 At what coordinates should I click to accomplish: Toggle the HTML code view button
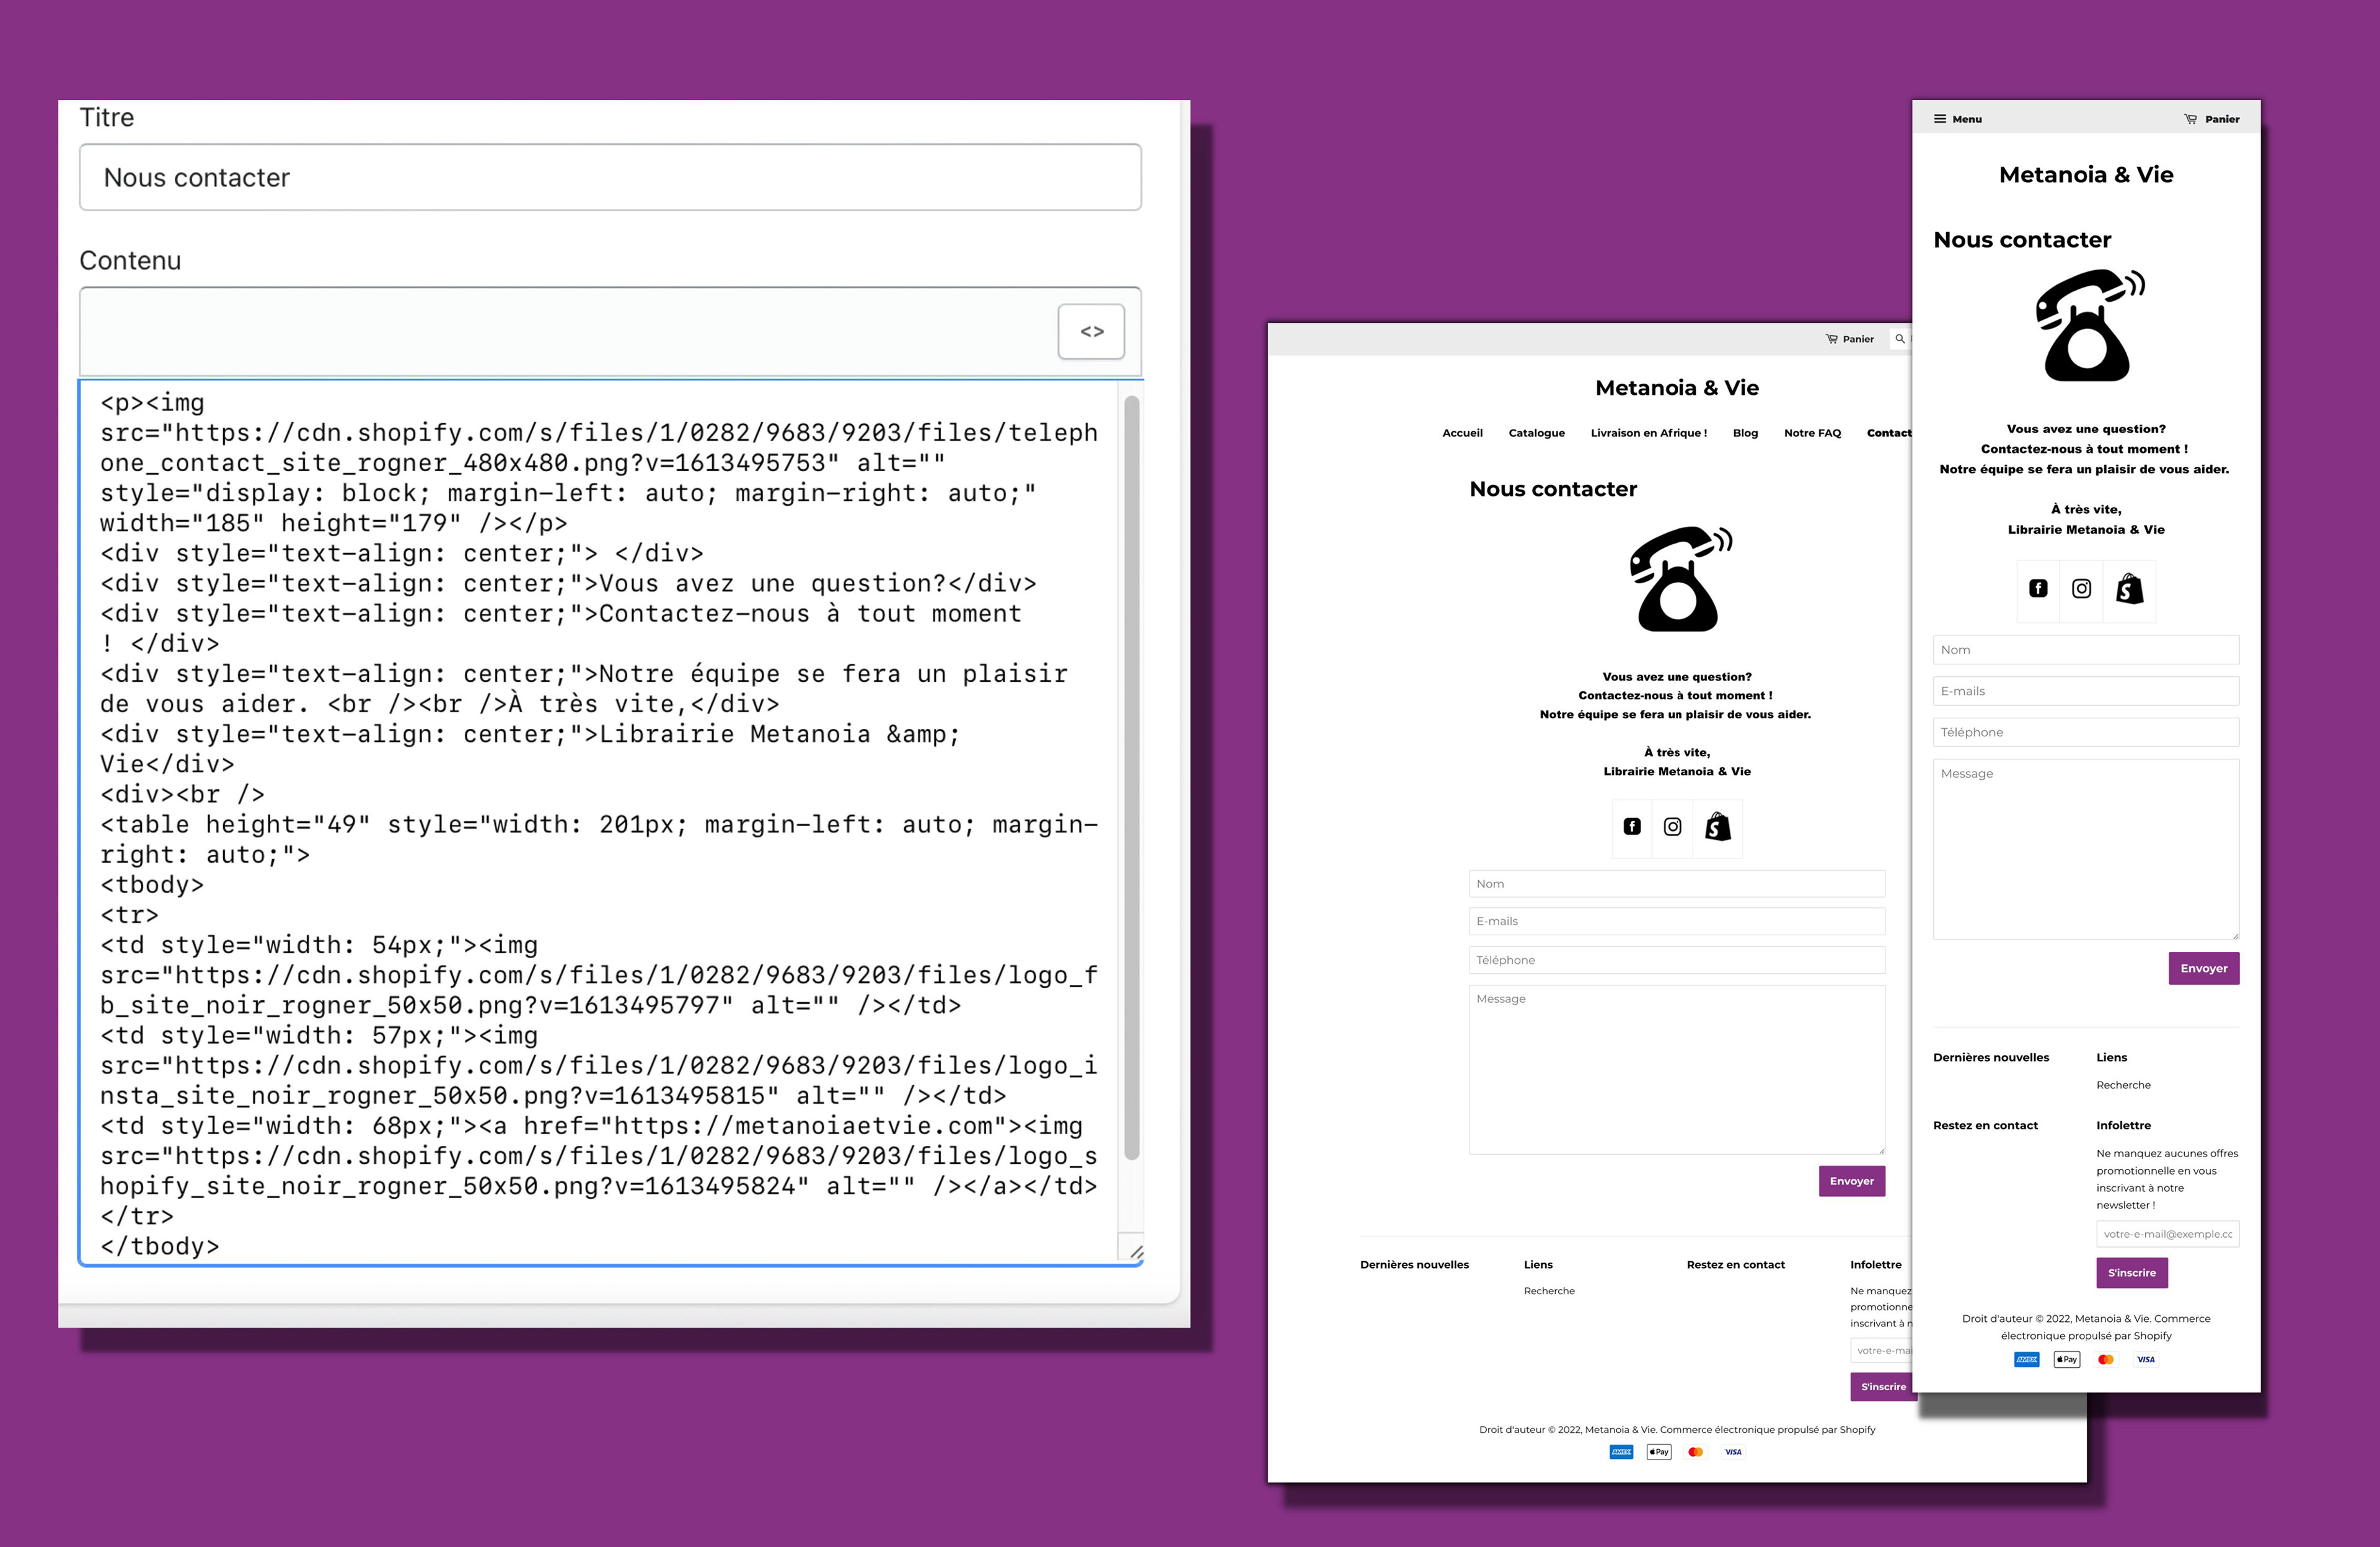click(x=1091, y=331)
